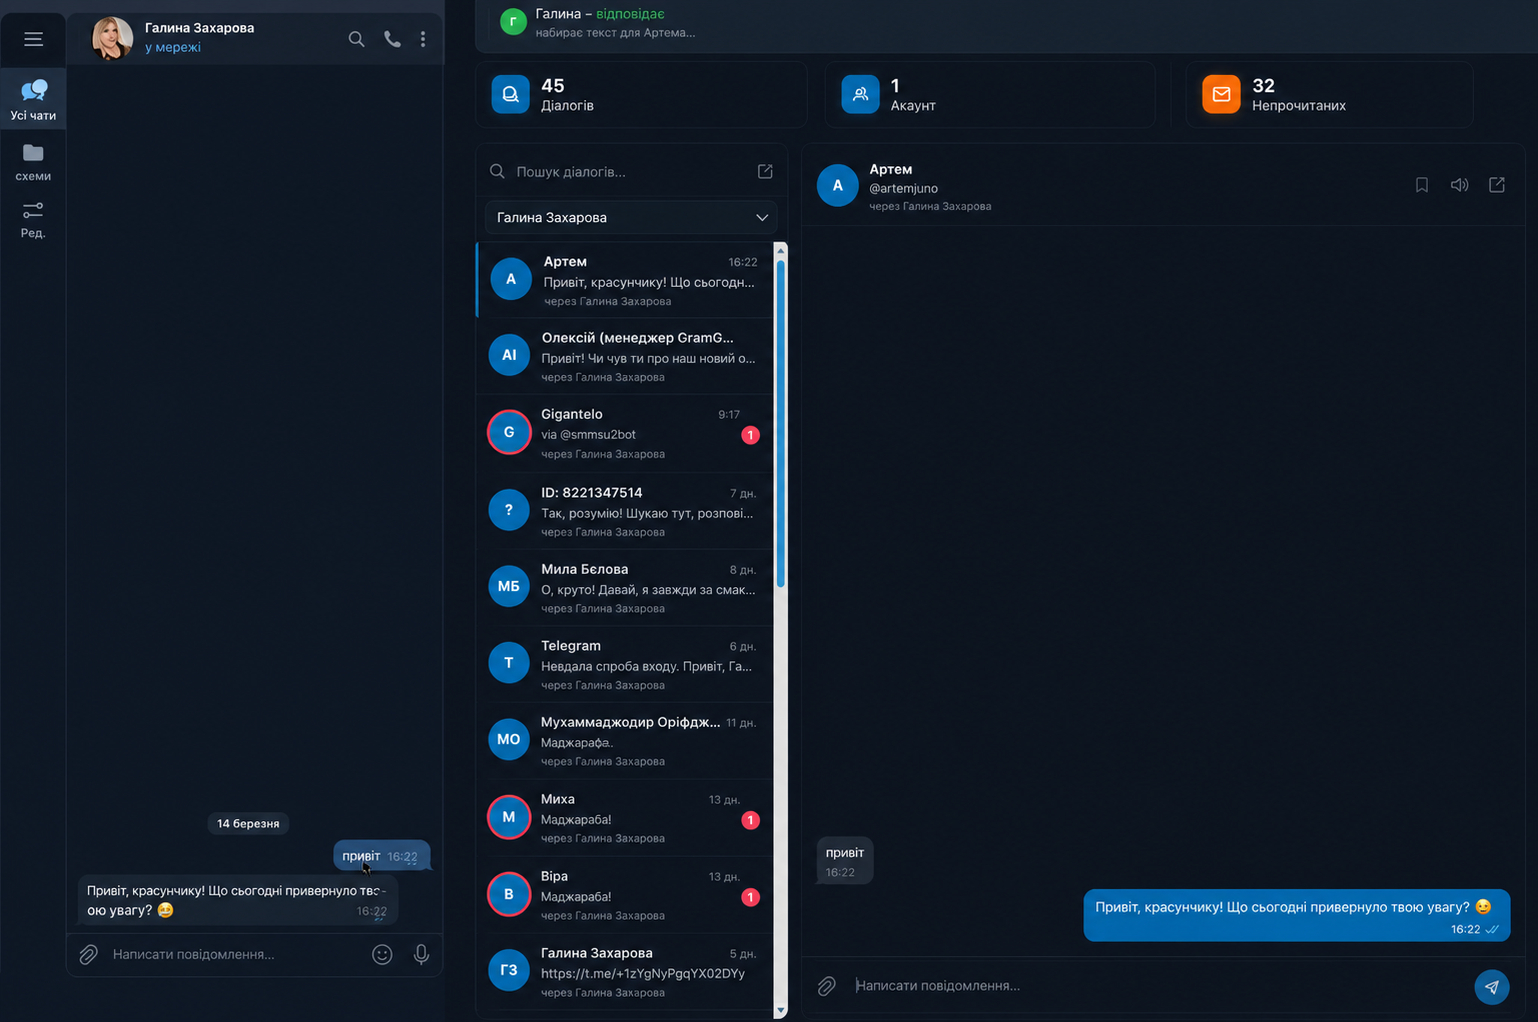Attach a file in the Telegram chat

(89, 954)
